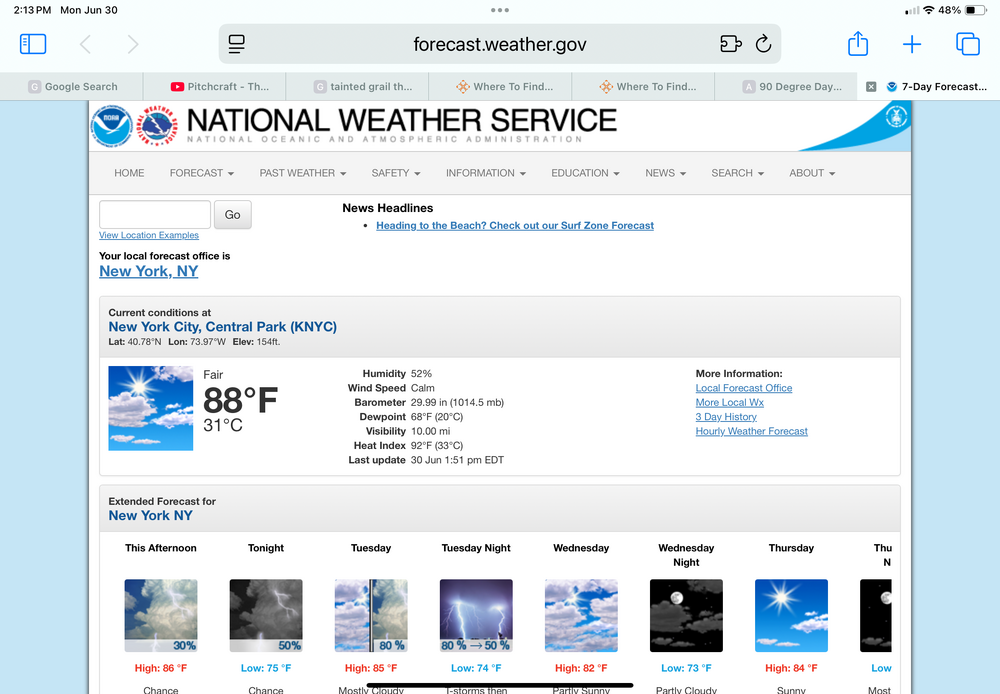Click the 'High: 82 °F' text

coord(581,668)
